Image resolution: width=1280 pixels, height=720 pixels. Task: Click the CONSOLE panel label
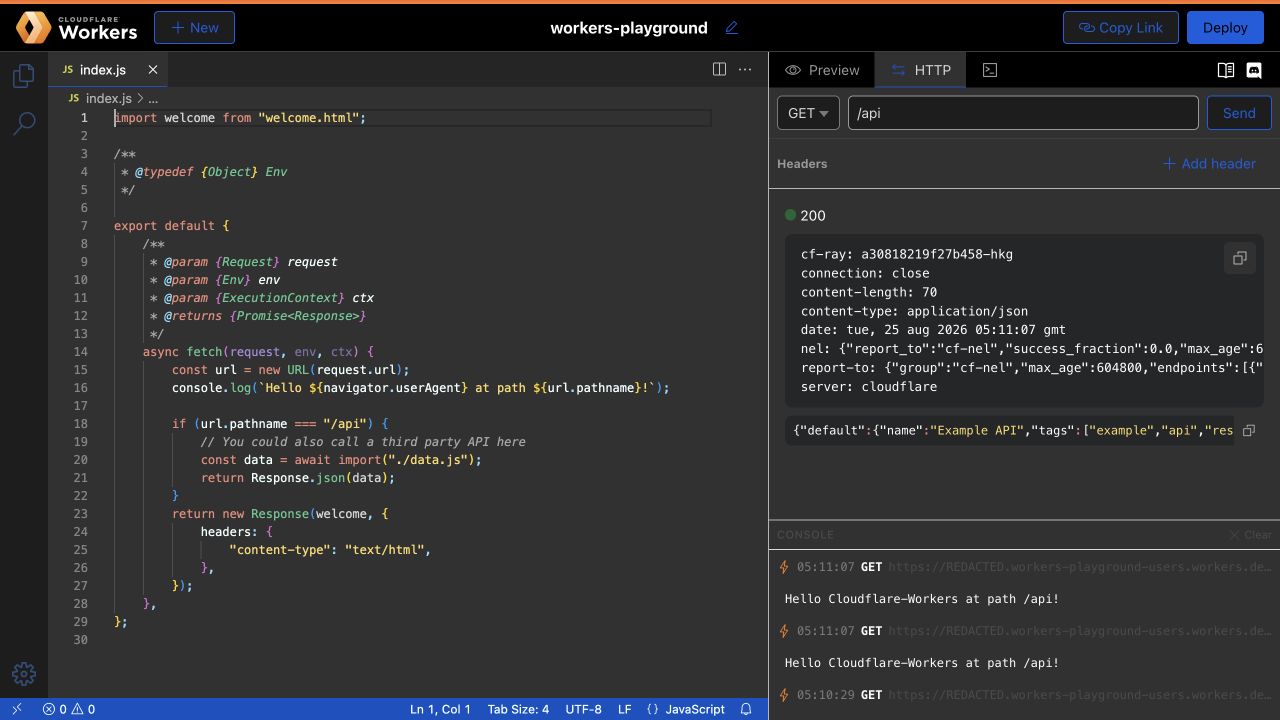click(805, 535)
